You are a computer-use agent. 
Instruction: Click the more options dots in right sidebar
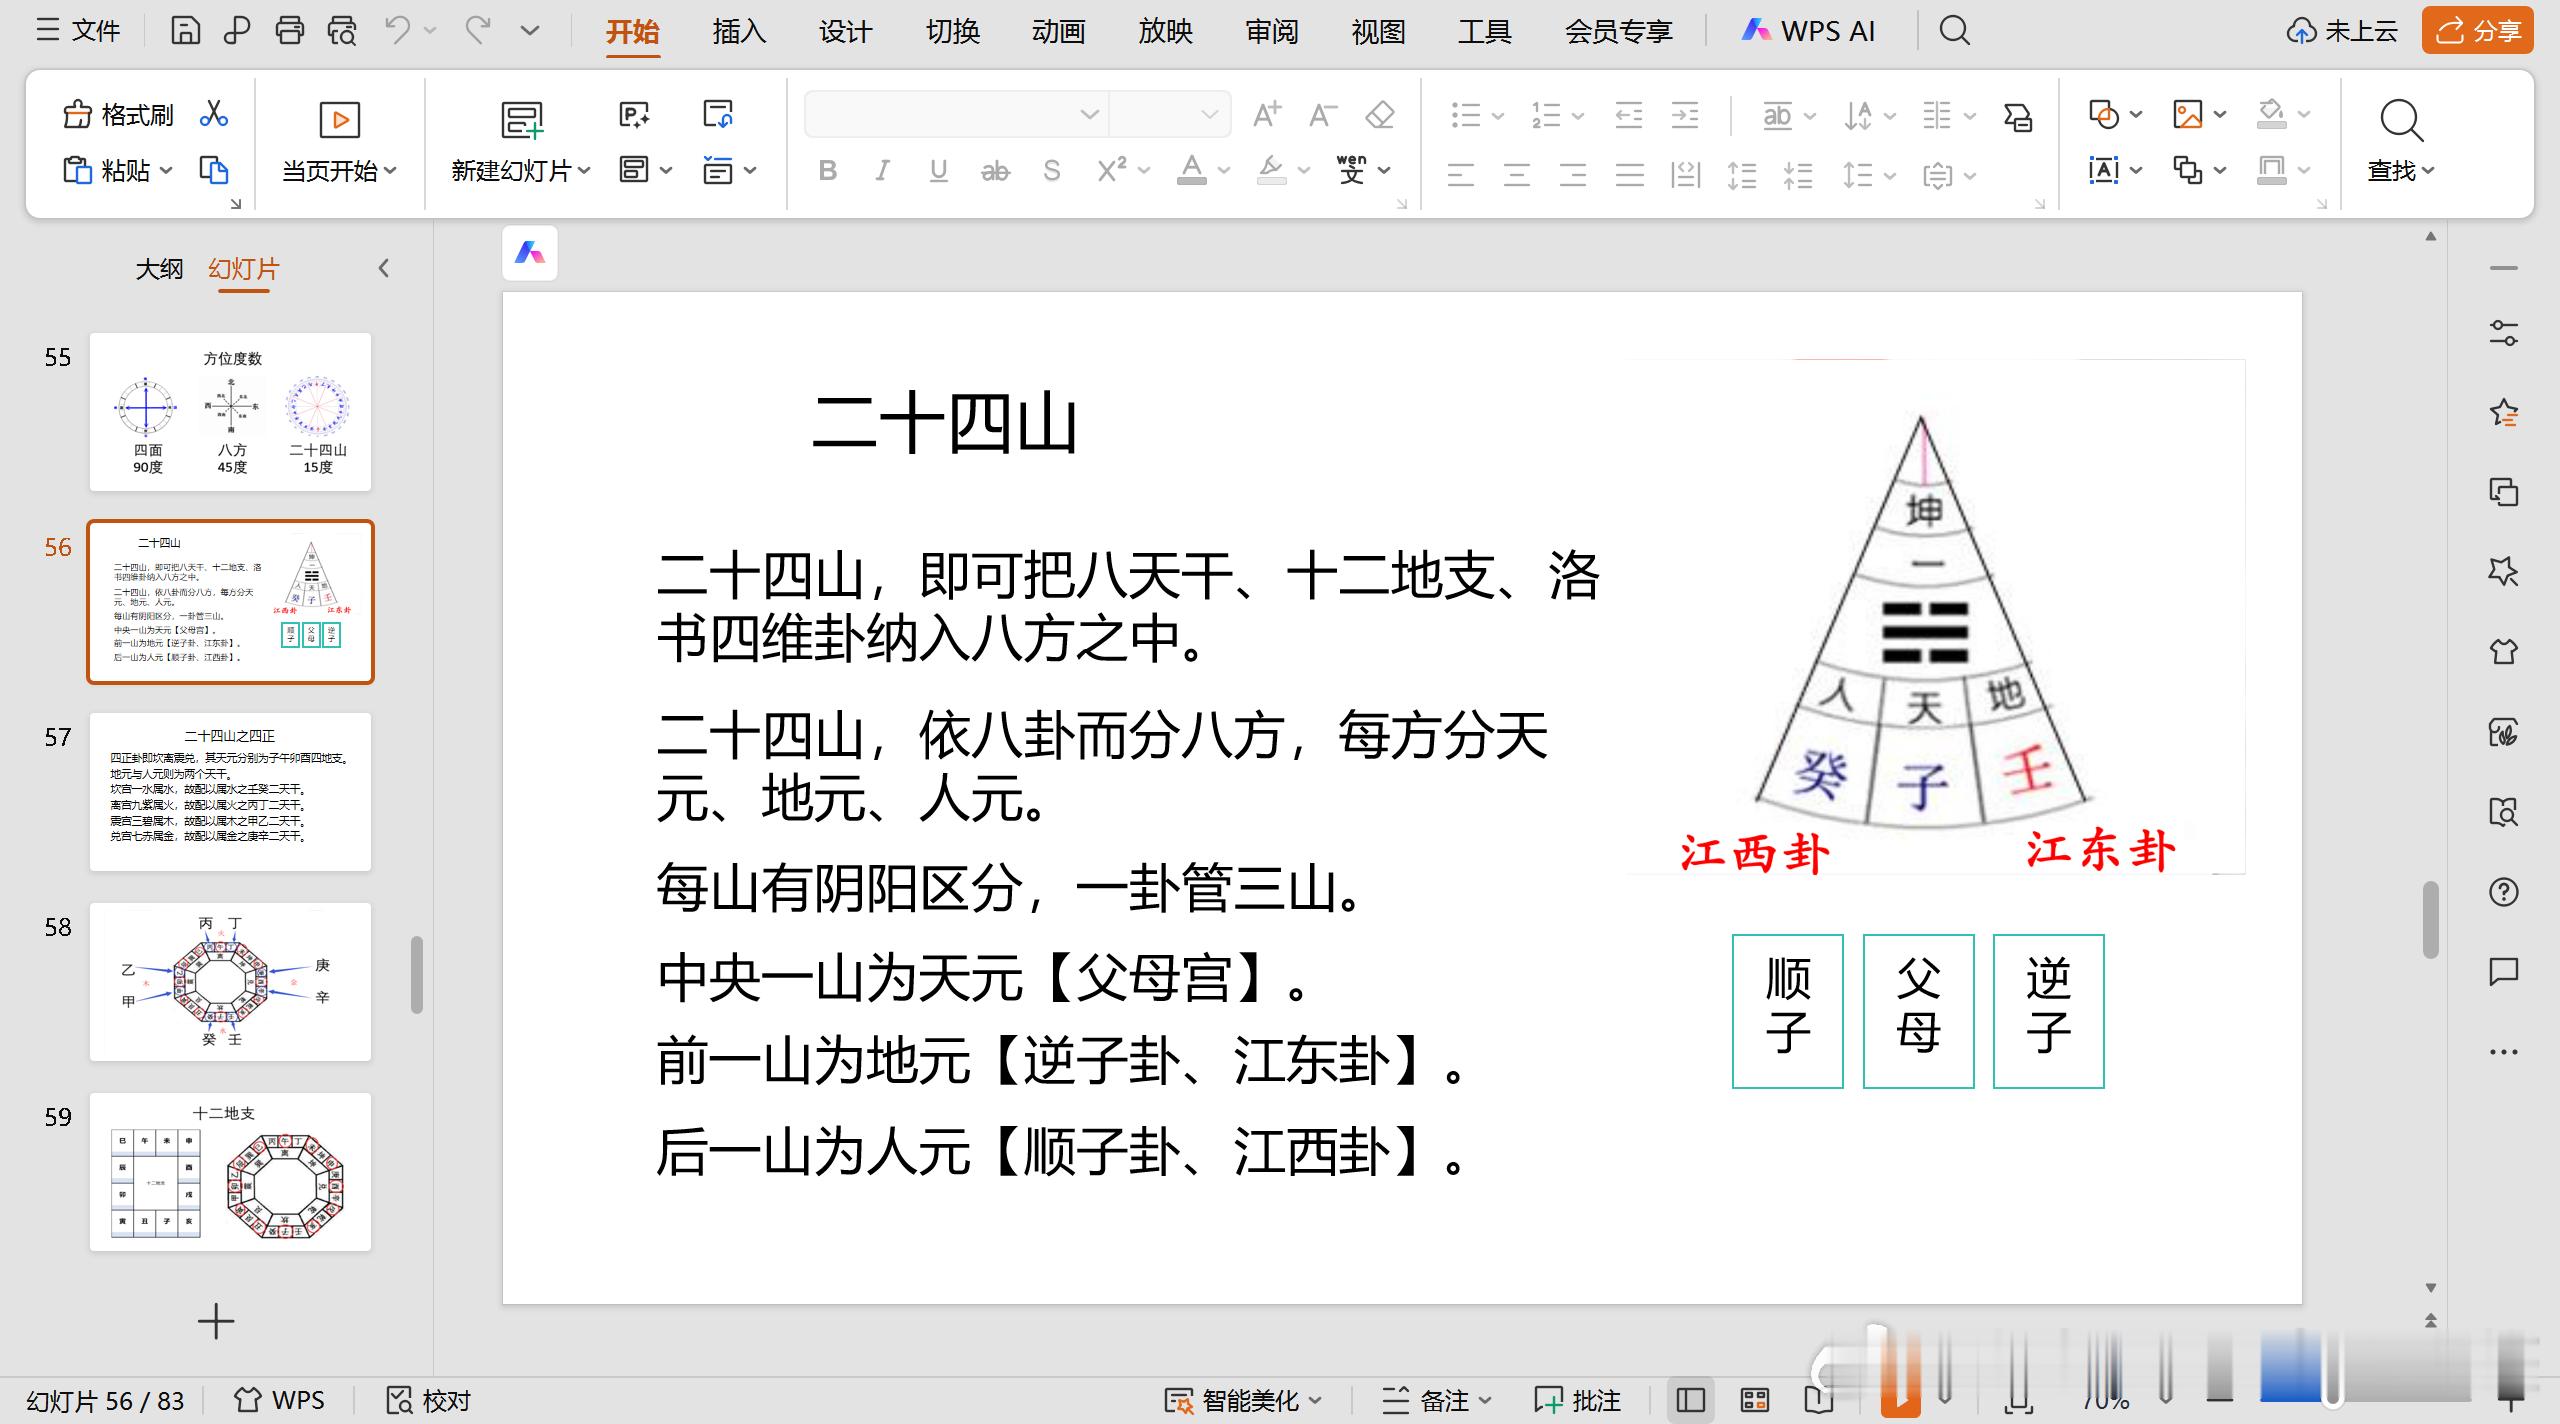[x=2504, y=1052]
